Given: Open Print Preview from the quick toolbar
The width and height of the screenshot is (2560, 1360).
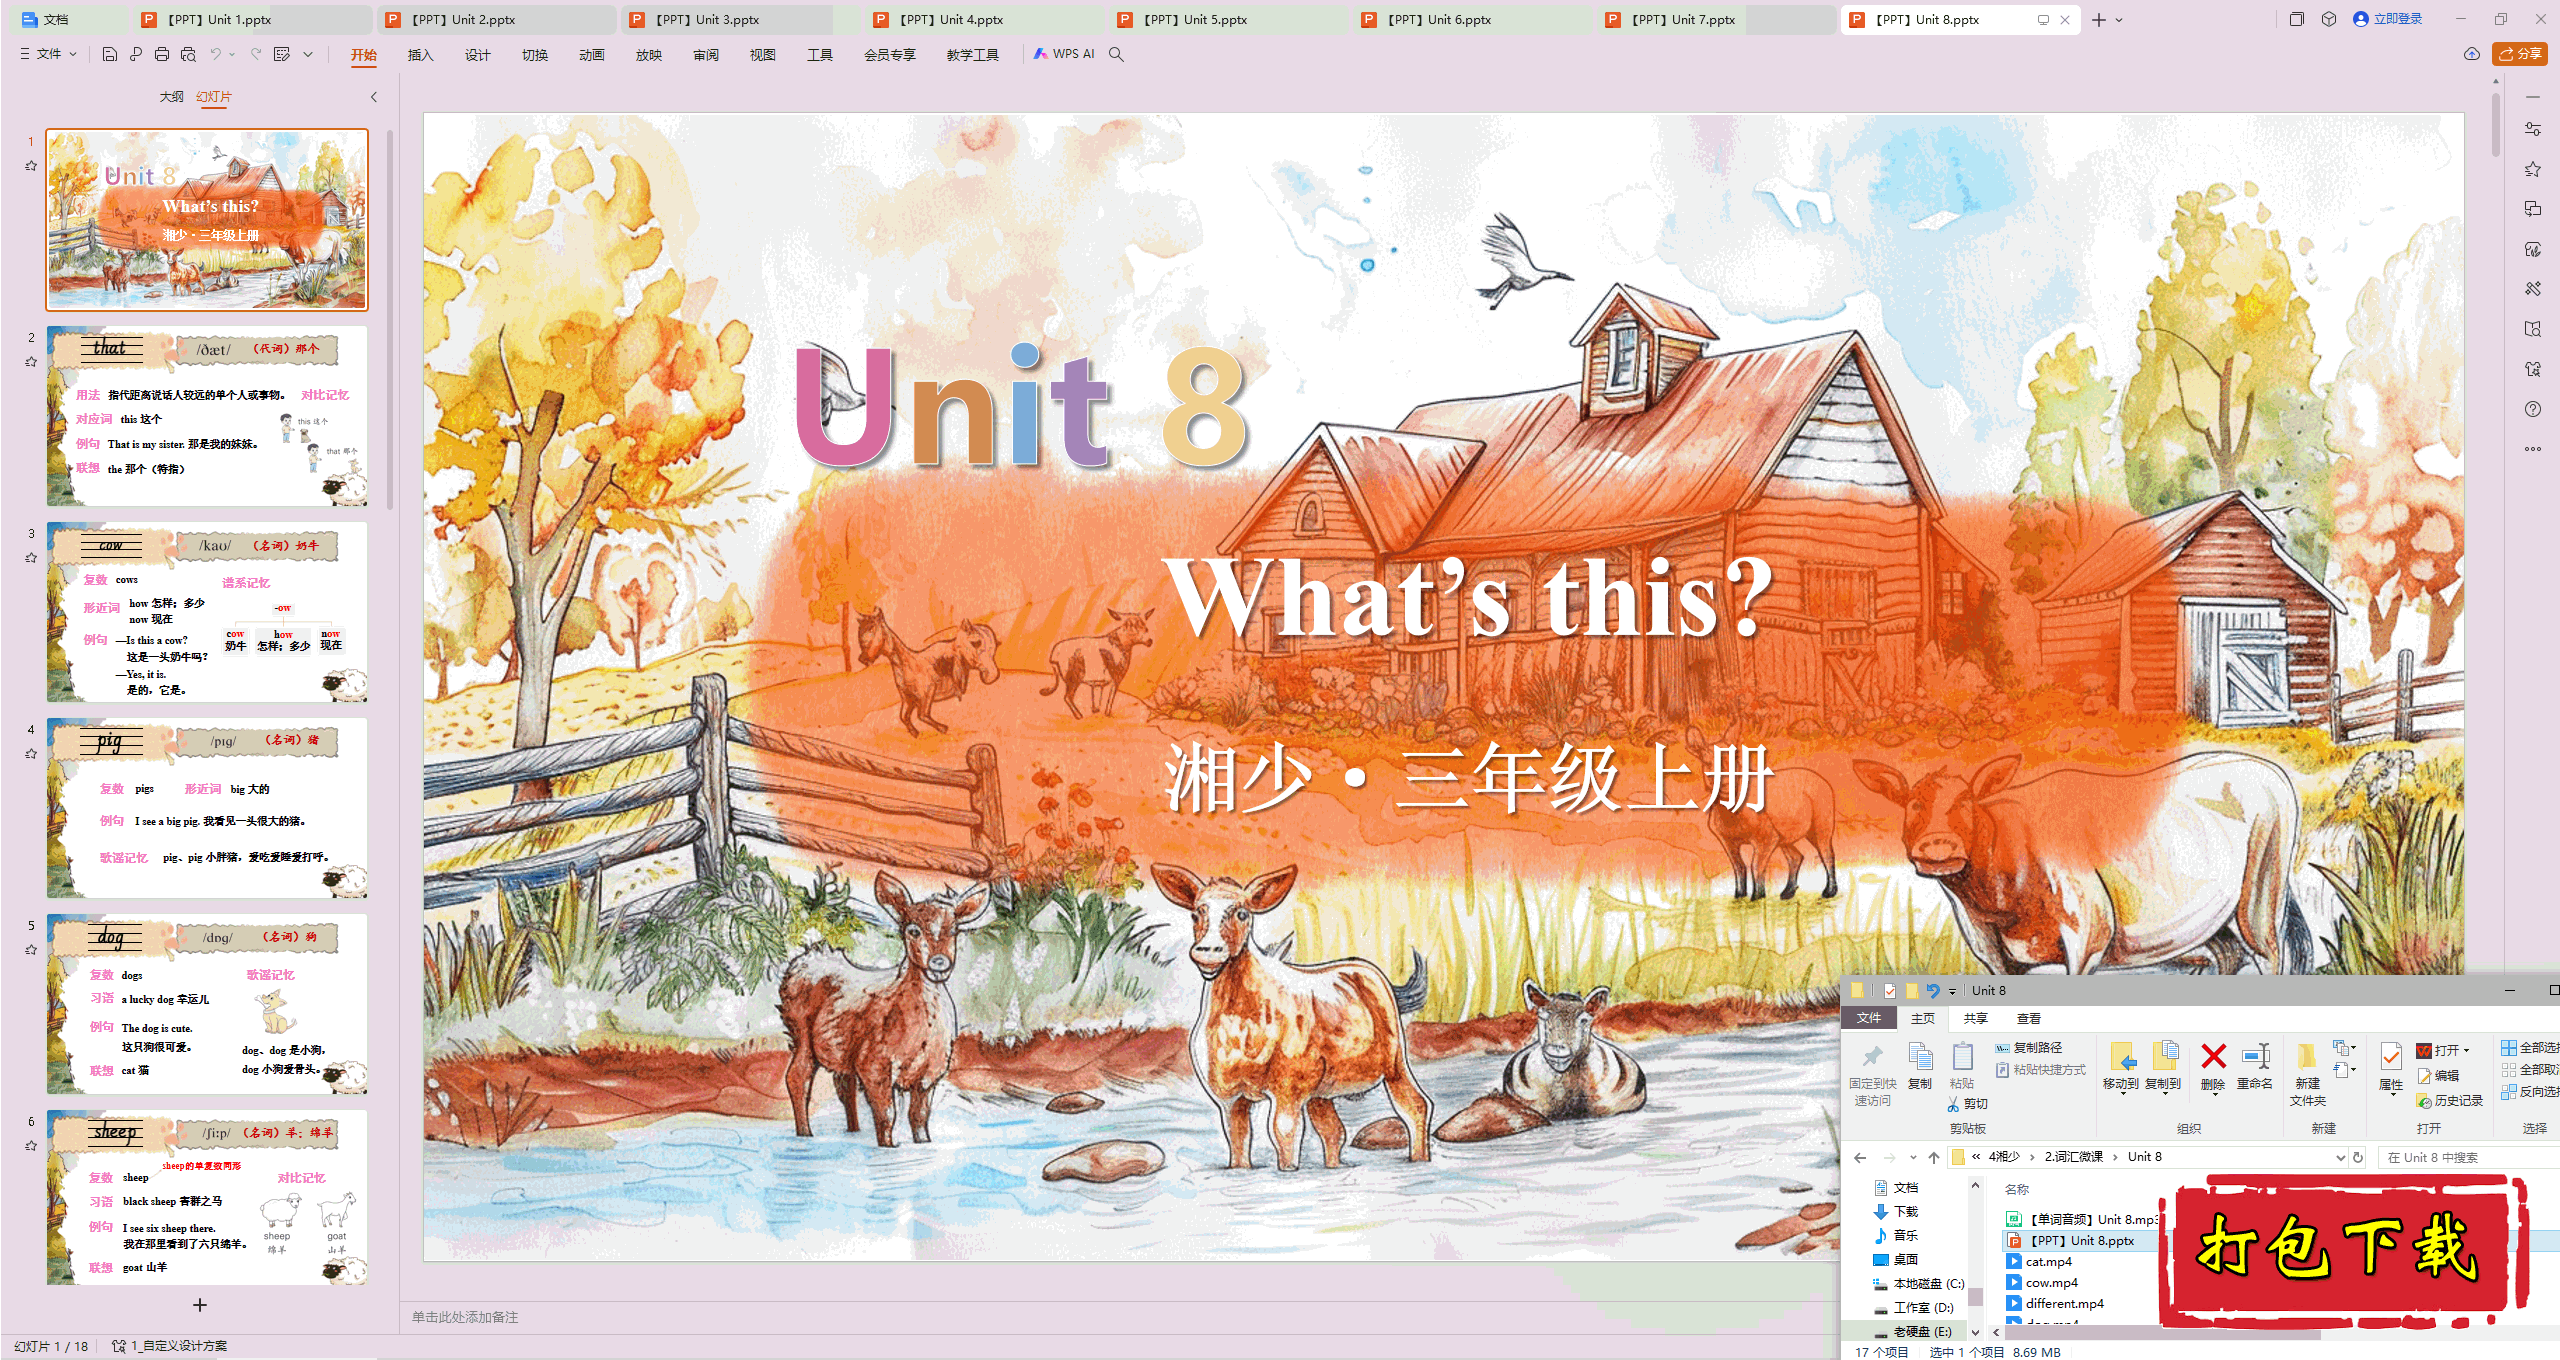Looking at the screenshot, I should click(x=188, y=54).
